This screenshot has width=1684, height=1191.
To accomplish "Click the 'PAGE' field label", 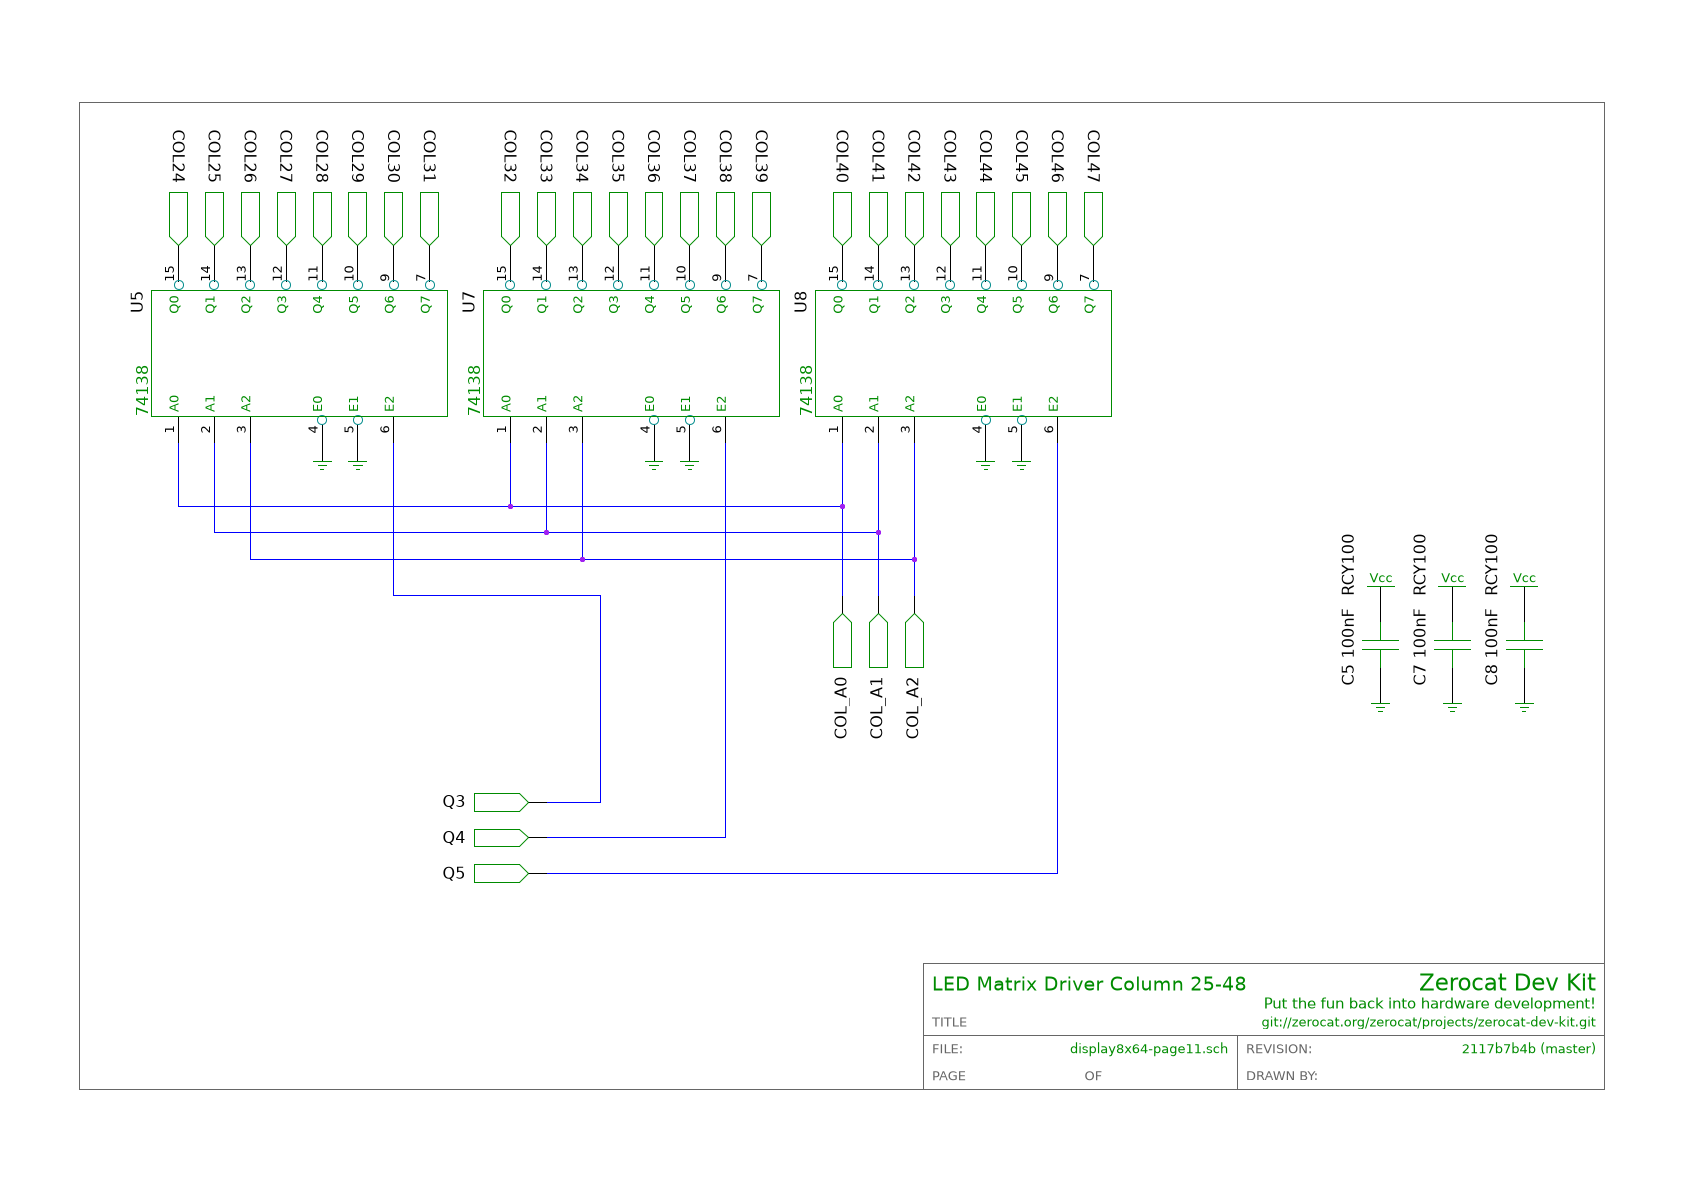I will tap(949, 1076).
